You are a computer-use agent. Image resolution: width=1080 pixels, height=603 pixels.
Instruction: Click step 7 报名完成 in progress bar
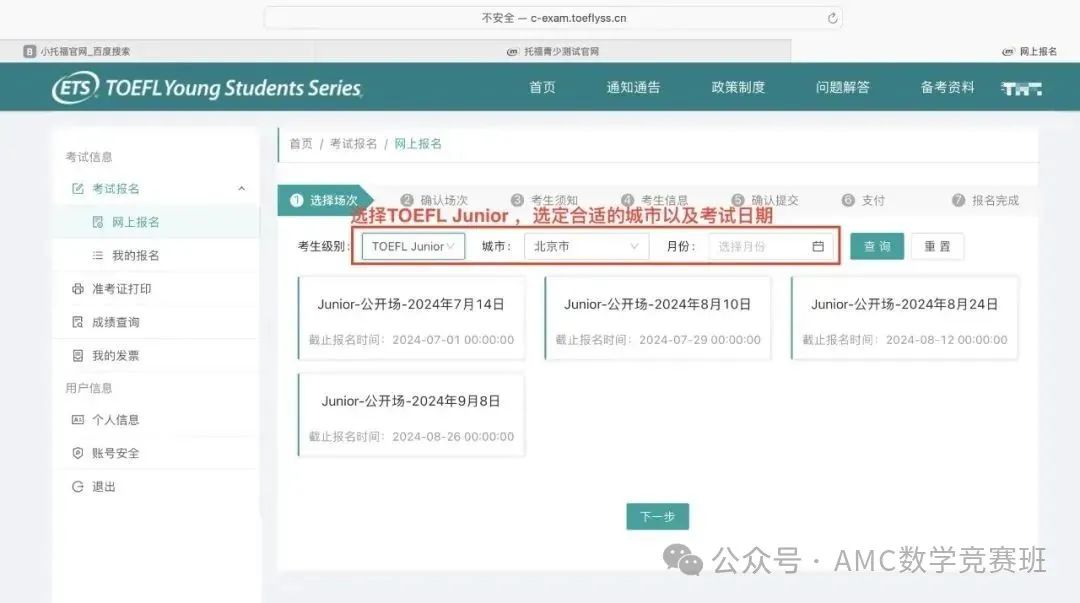point(985,201)
